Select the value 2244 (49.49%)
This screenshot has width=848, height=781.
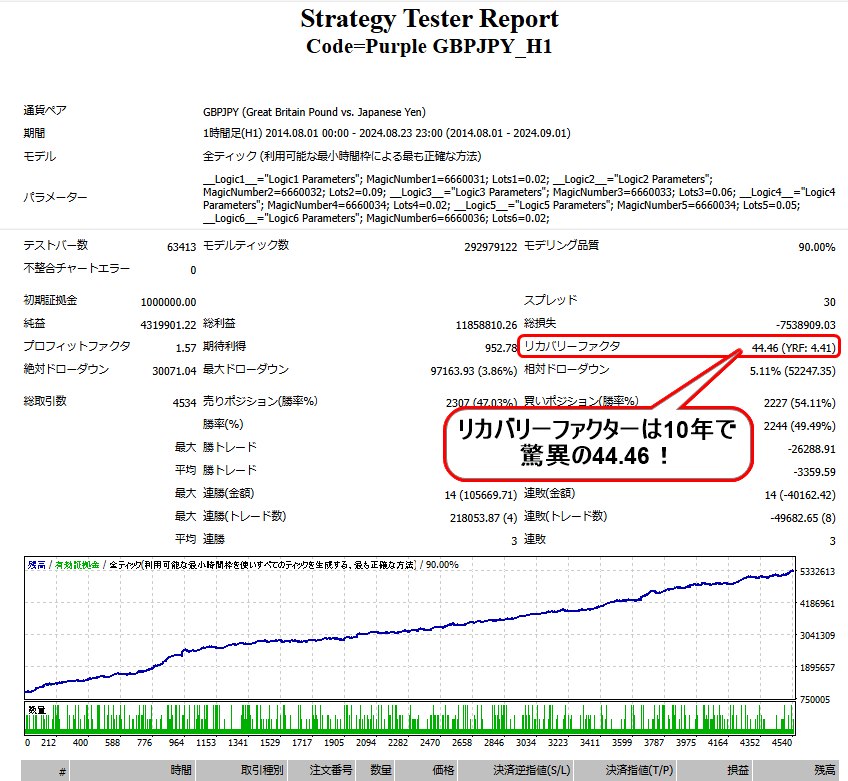click(799, 426)
